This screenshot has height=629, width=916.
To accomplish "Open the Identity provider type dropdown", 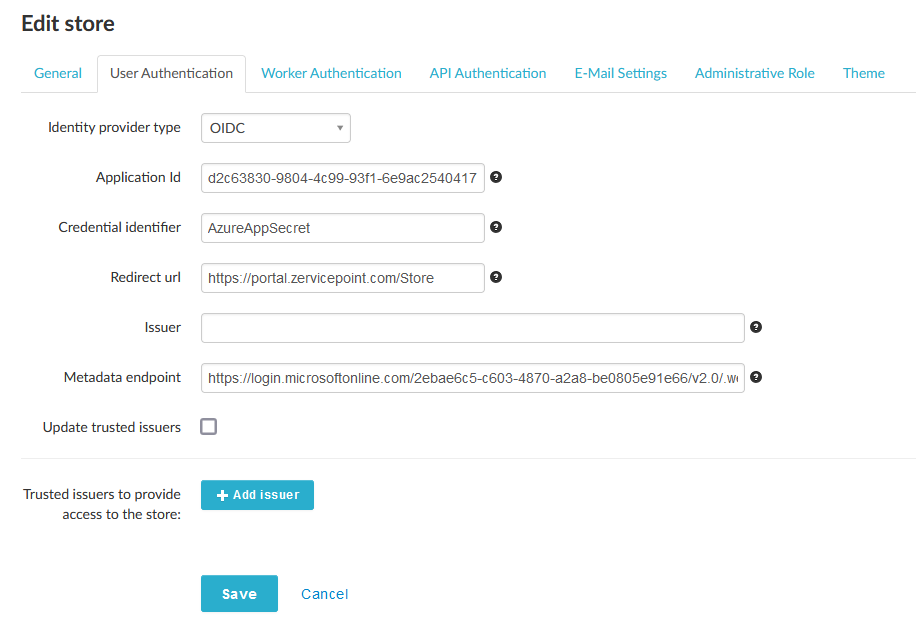I will point(275,128).
